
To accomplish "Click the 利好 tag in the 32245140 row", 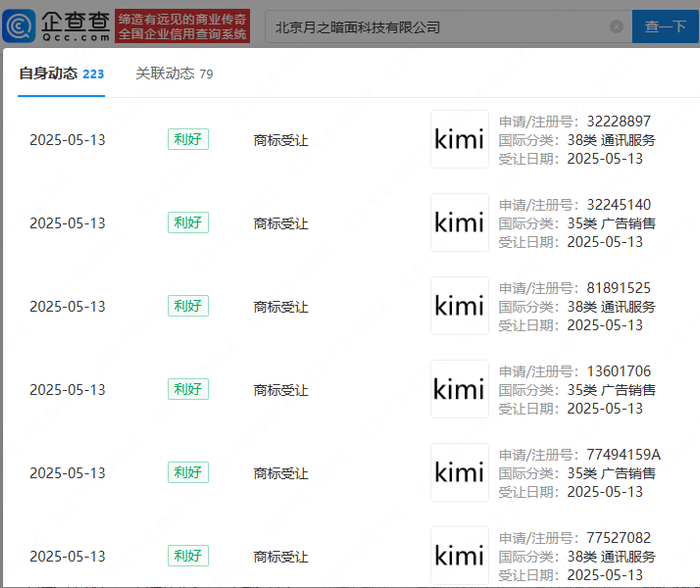I will (188, 222).
